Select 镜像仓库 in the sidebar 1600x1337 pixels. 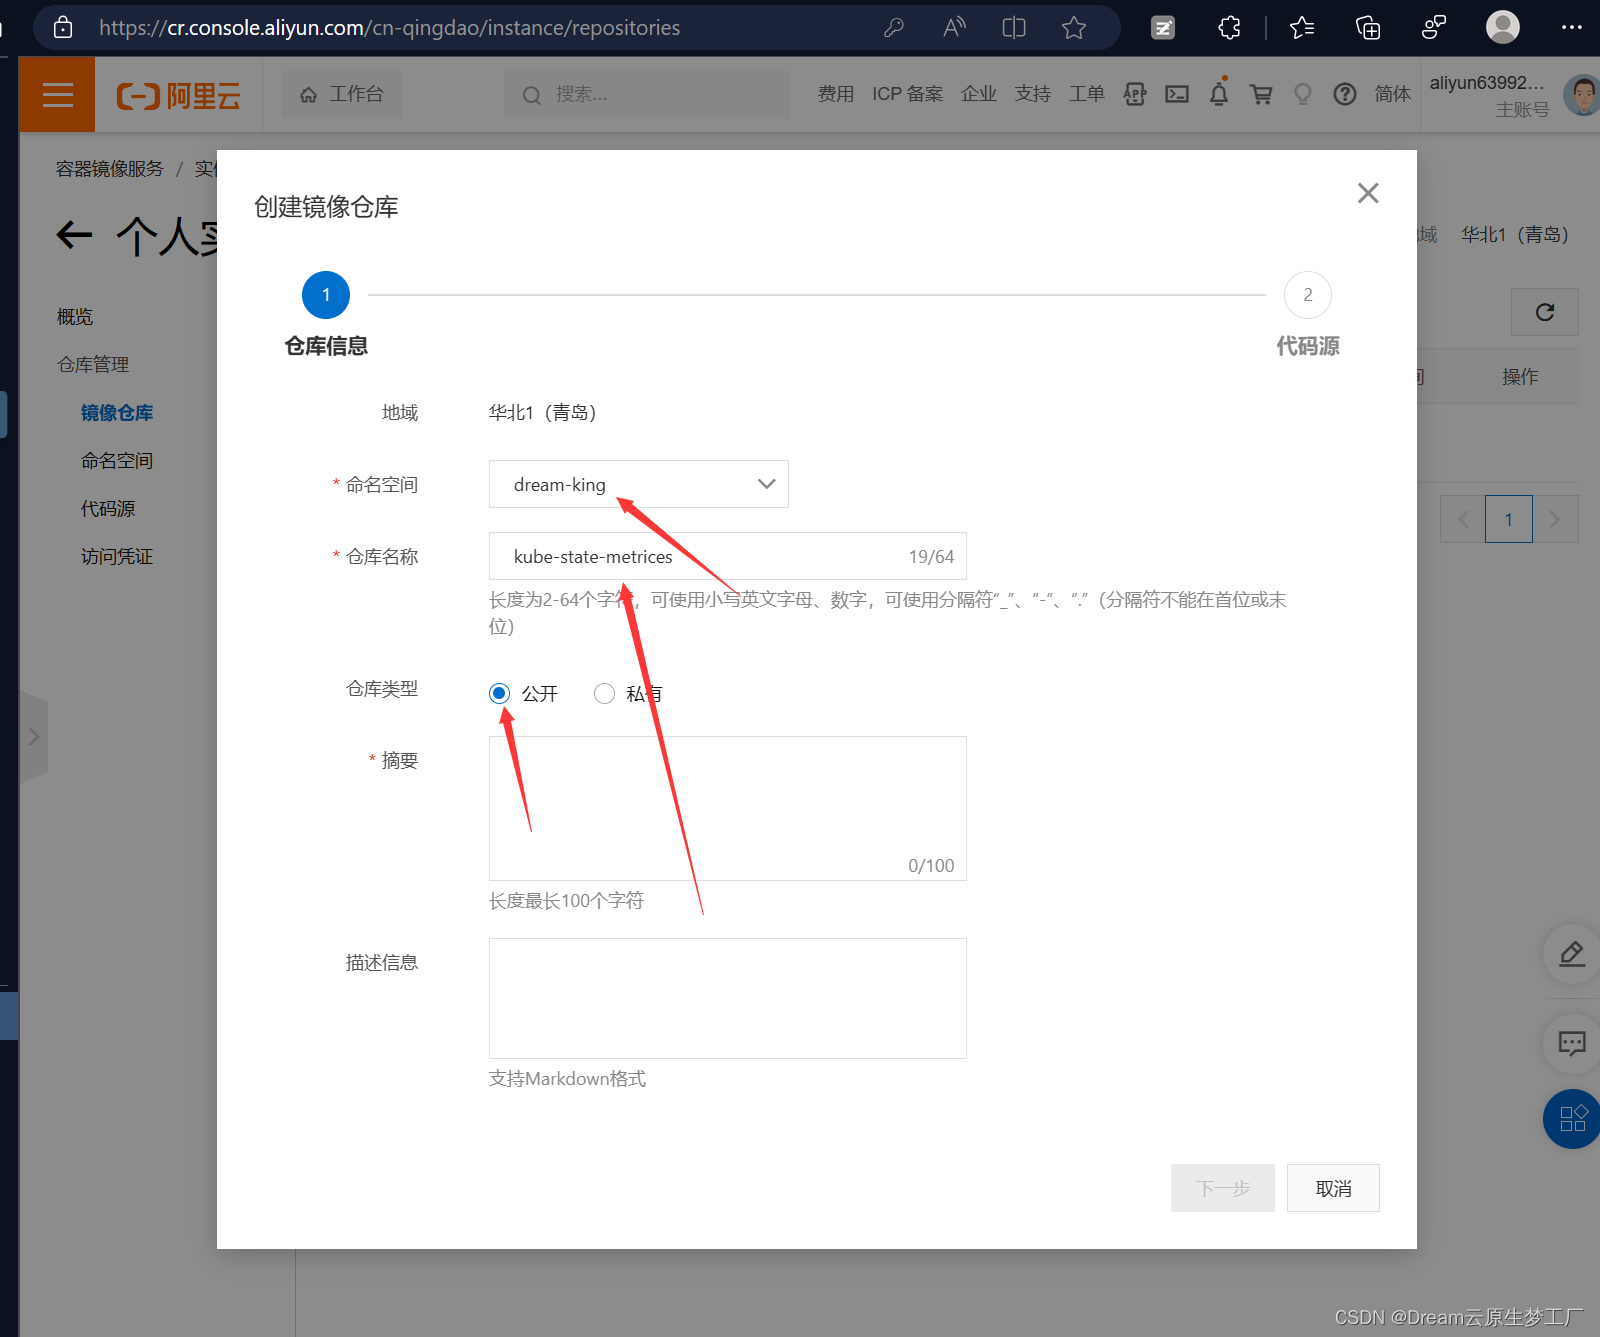tap(117, 413)
